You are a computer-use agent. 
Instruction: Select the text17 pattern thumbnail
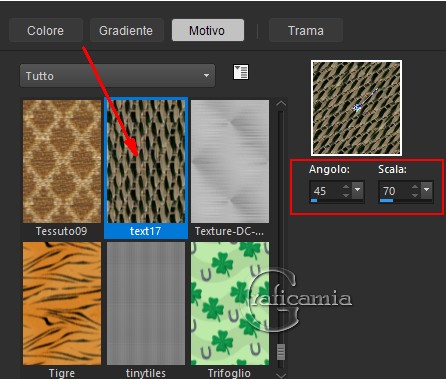point(146,161)
